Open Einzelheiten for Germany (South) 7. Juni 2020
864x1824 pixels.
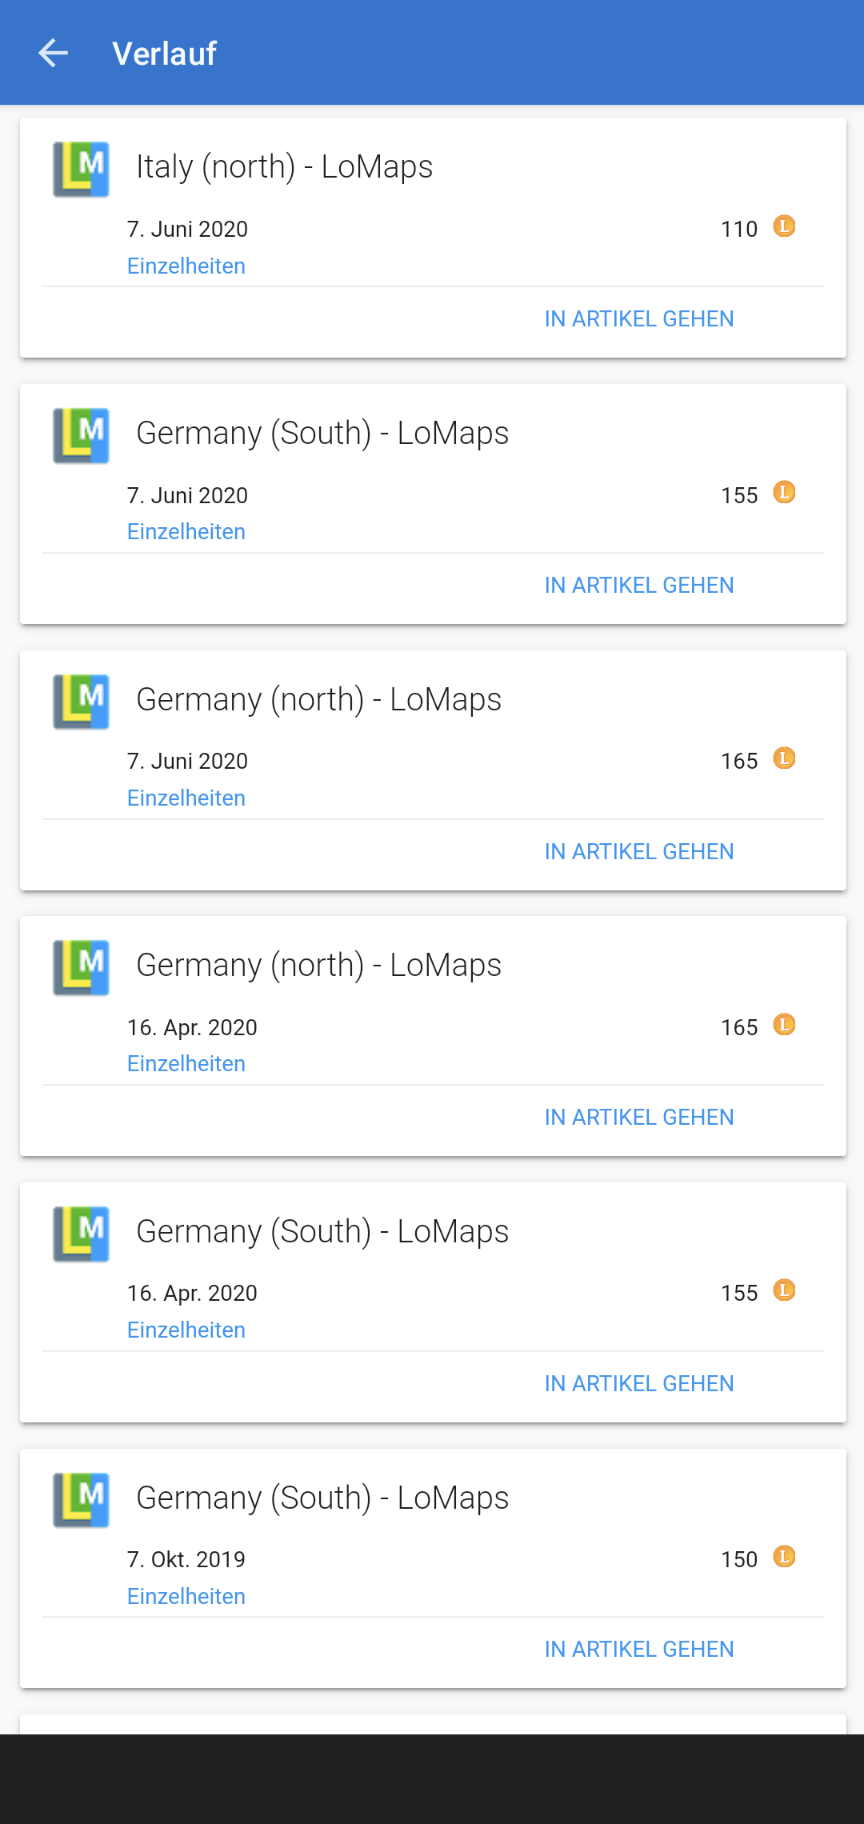coord(186,532)
